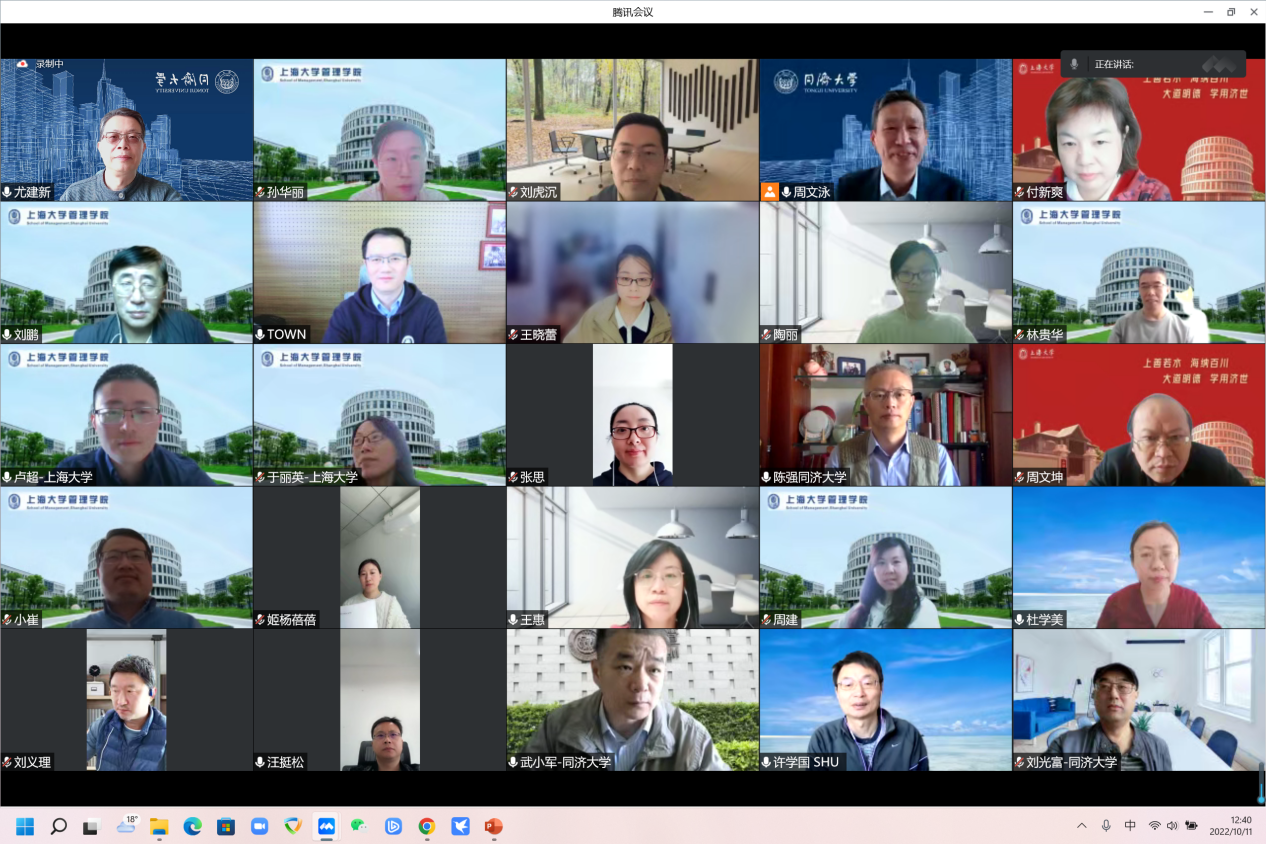Open PowerPoint from the taskbar
The height and width of the screenshot is (844, 1266).
[x=493, y=826]
